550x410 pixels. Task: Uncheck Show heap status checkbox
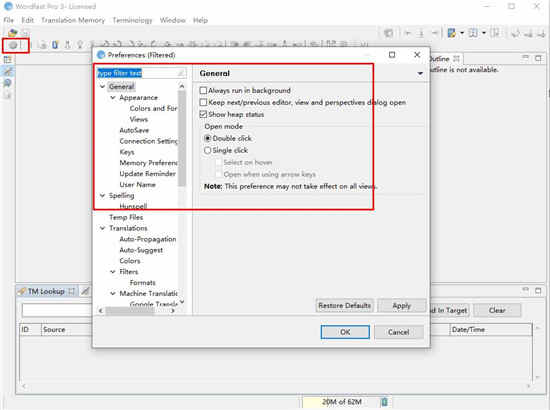coord(203,114)
